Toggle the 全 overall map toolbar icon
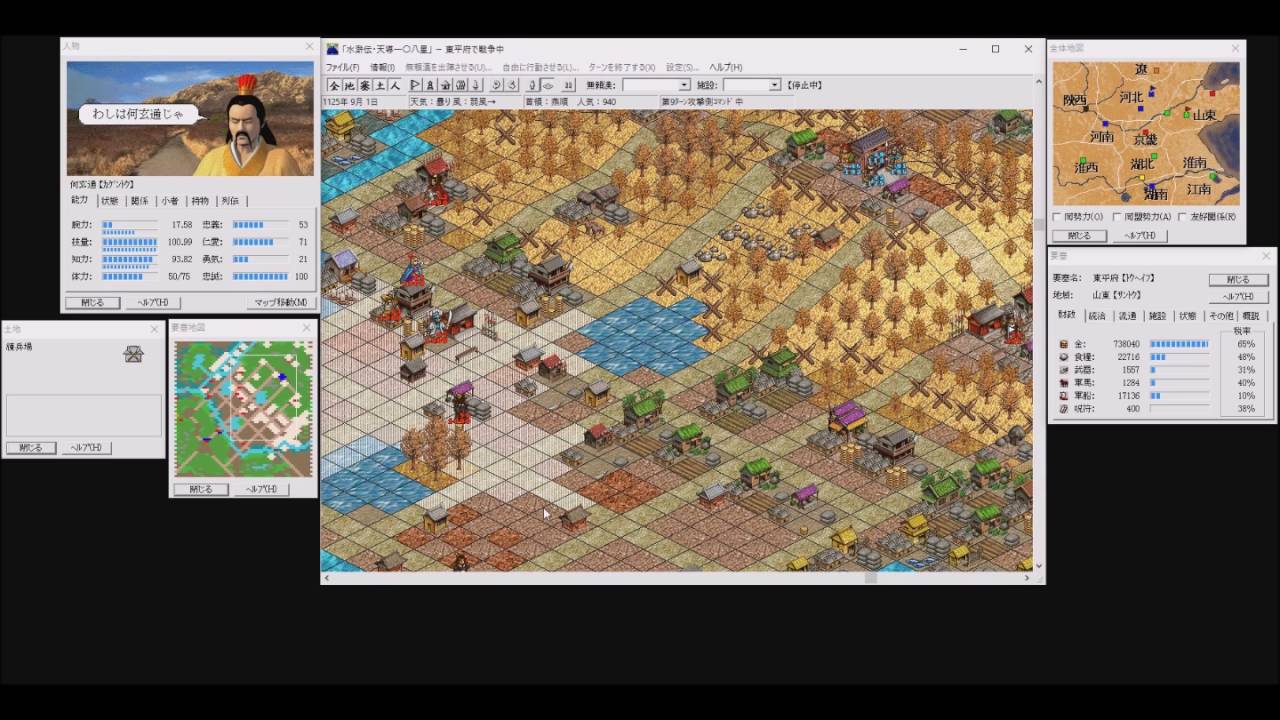This screenshot has width=1280, height=720. [335, 85]
